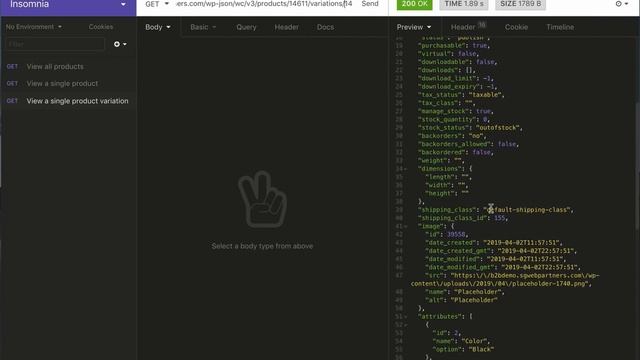Select the View all products request

(x=68, y=67)
